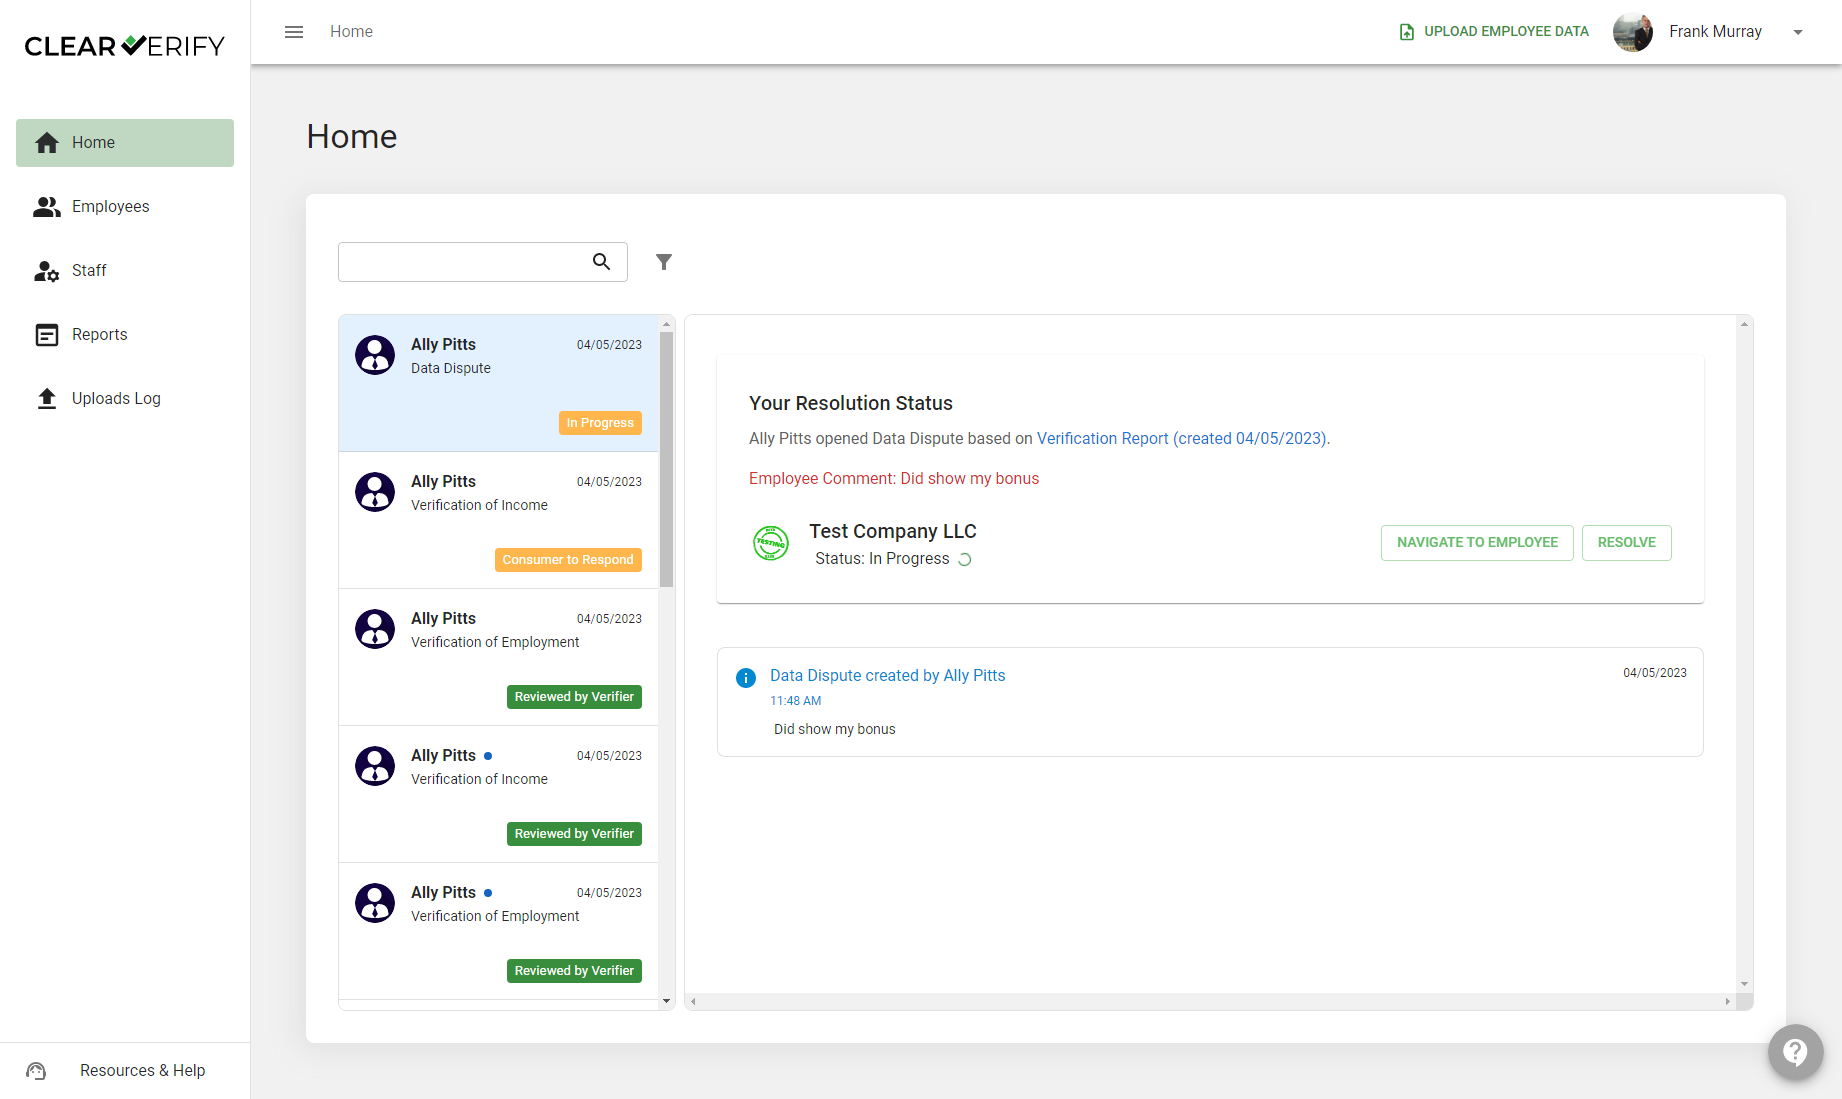
Task: Click the ClearVerify logo
Action: (125, 46)
